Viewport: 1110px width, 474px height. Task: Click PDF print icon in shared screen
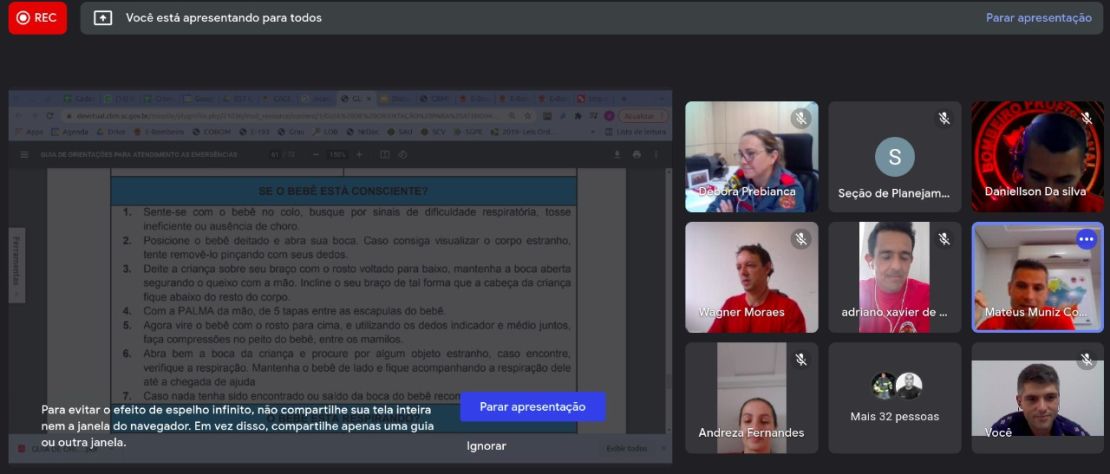click(636, 154)
